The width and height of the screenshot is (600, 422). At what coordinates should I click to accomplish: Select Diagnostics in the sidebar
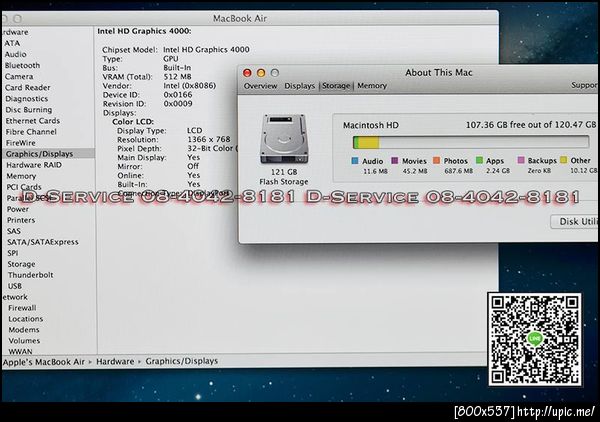tap(27, 99)
